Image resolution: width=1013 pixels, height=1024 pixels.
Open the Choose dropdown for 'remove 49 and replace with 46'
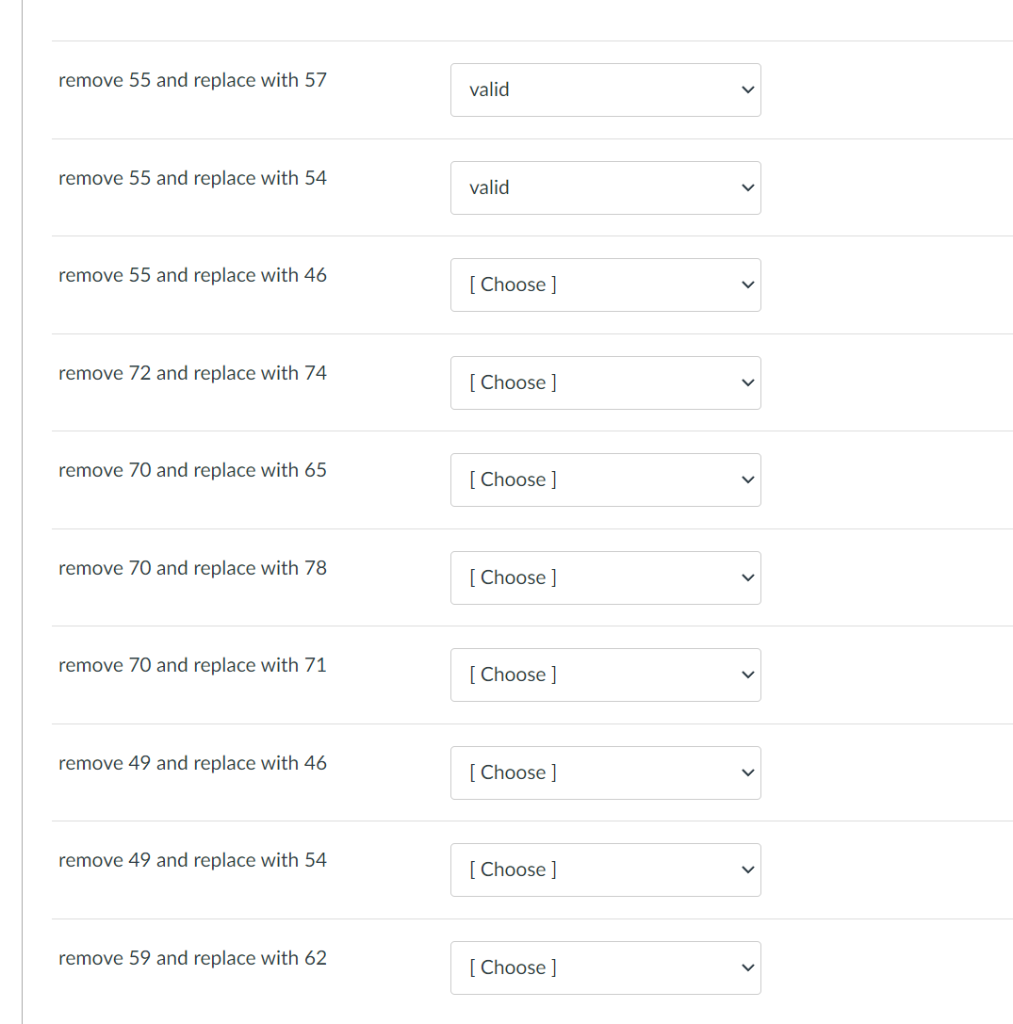pos(605,772)
